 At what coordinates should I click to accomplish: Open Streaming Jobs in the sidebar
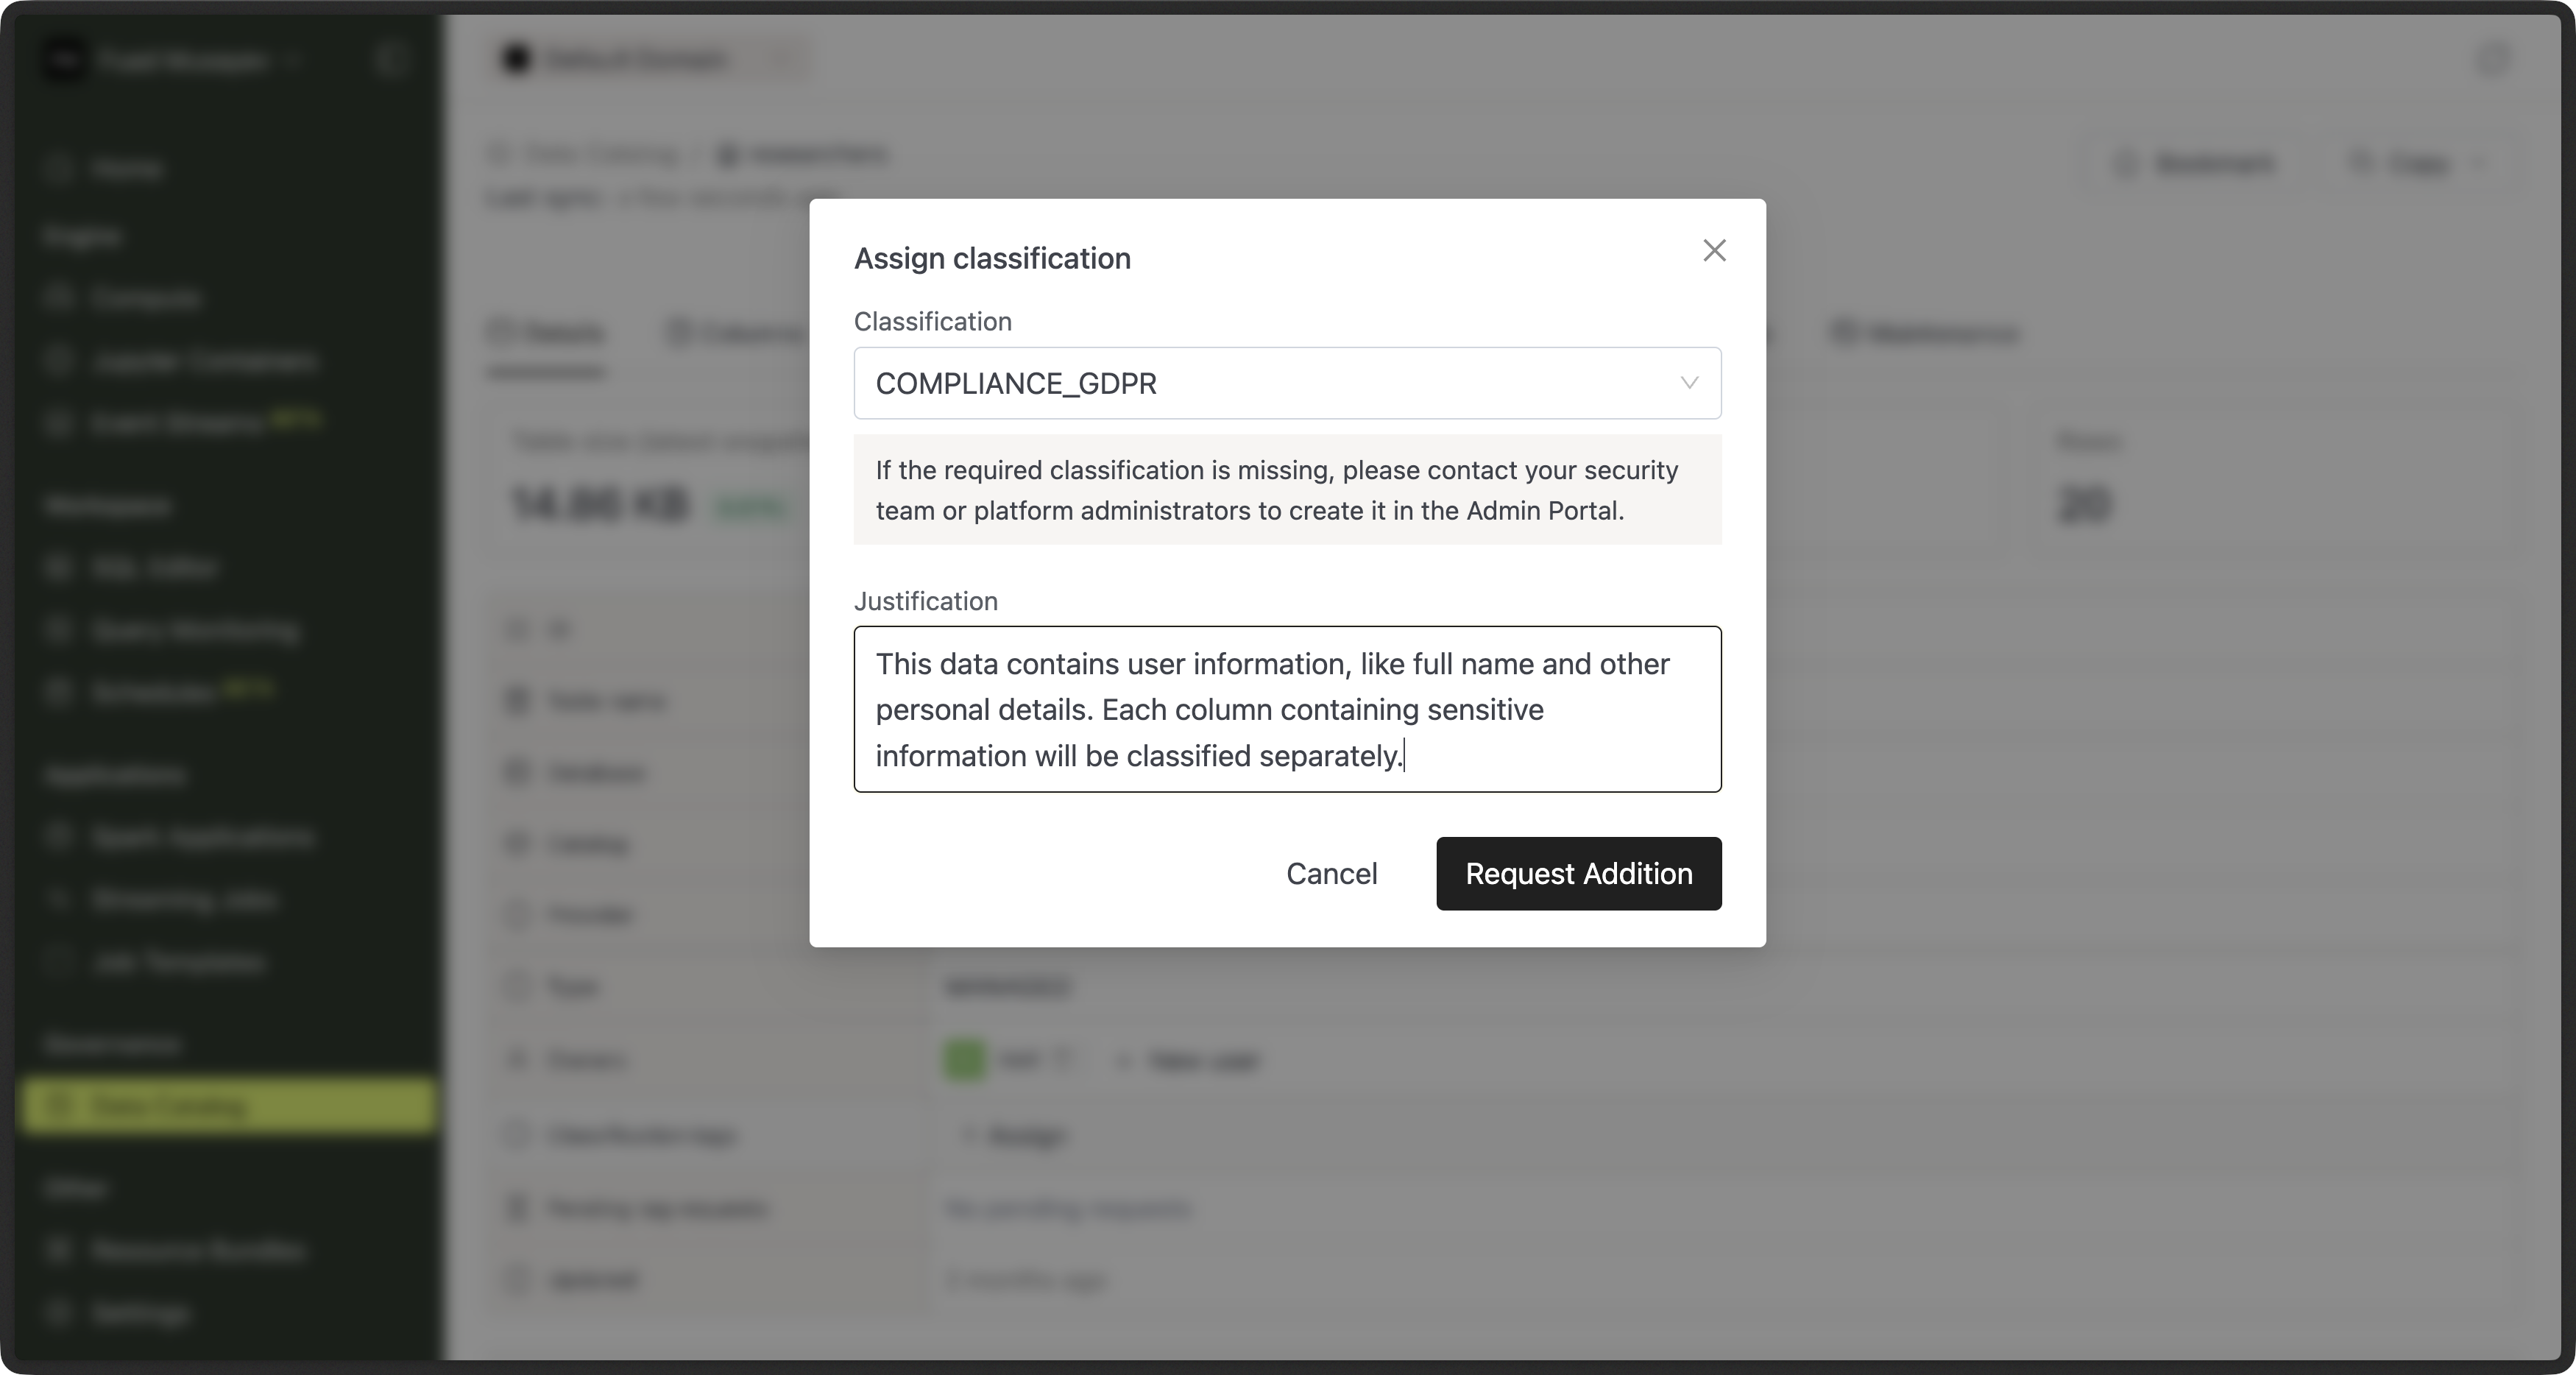184,900
